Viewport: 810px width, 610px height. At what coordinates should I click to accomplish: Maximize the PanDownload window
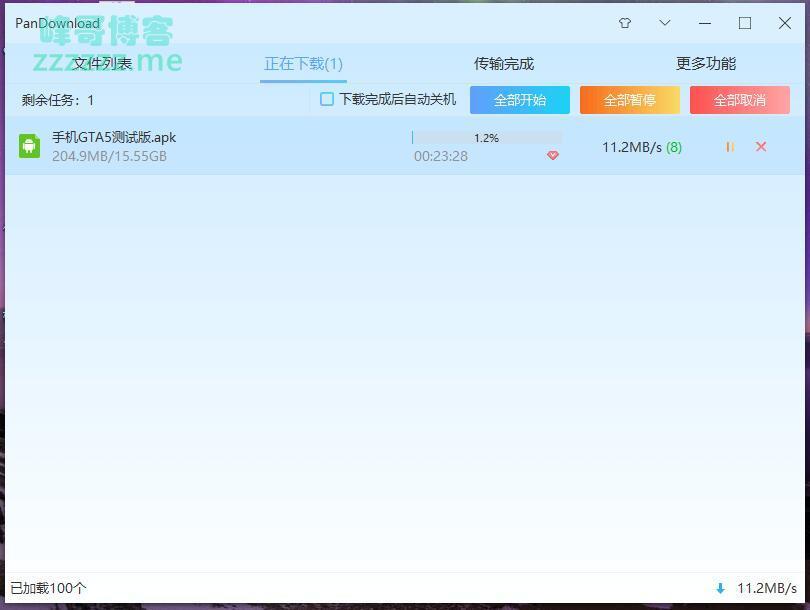coord(745,23)
